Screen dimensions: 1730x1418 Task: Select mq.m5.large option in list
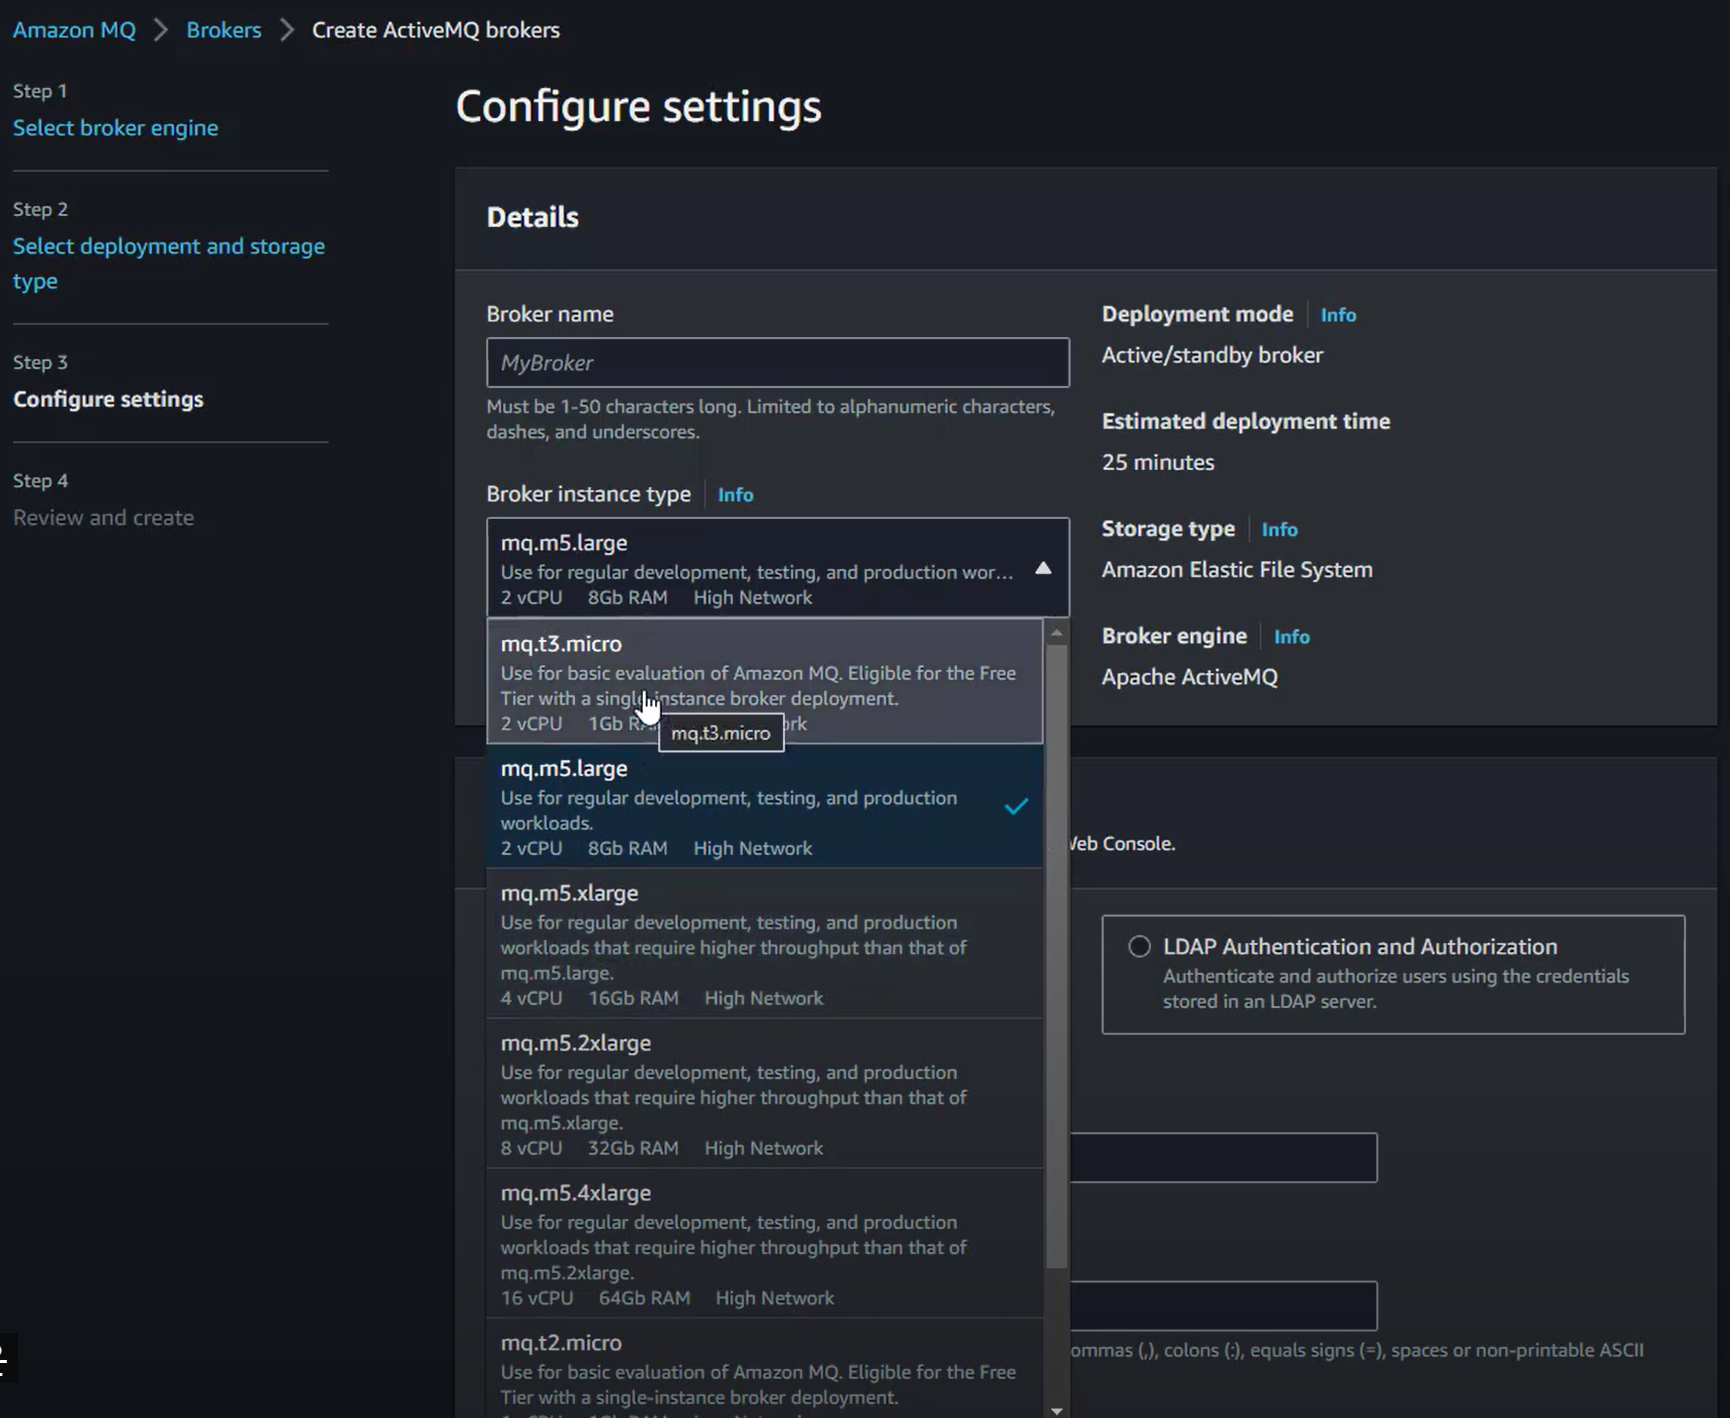coord(764,807)
